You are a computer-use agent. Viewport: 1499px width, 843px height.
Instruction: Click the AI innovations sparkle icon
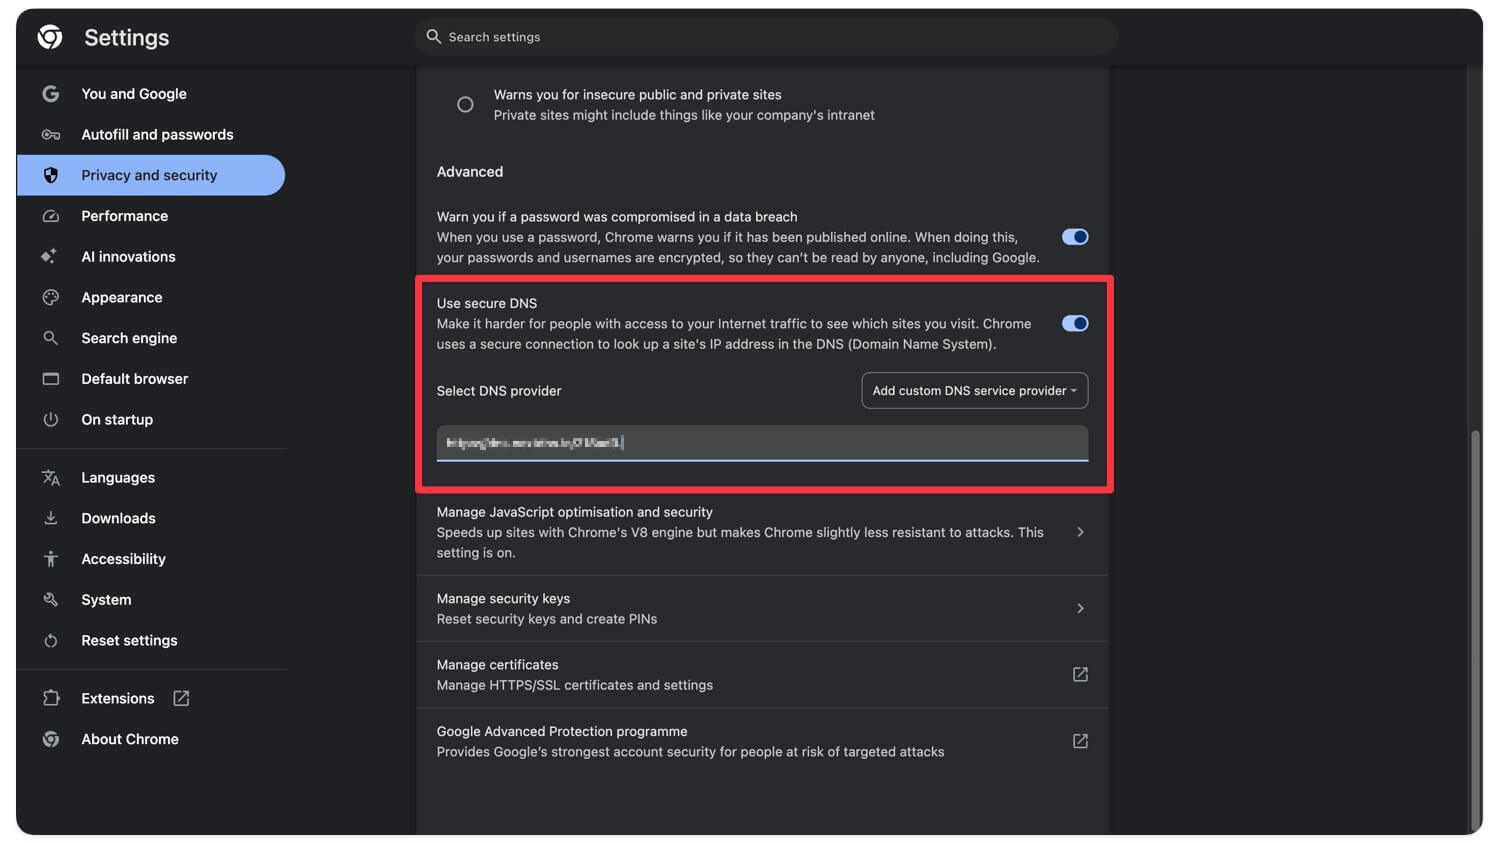(49, 257)
